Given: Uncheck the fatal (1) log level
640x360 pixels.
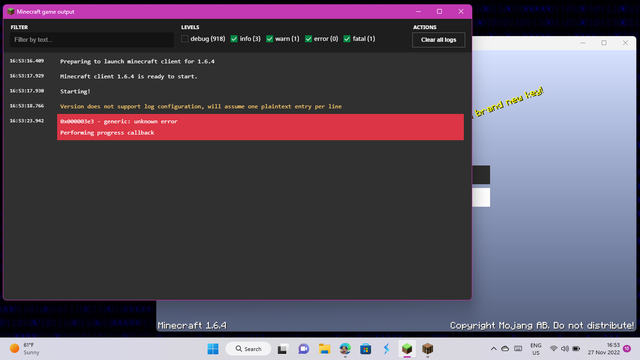Looking at the screenshot, I should coord(347,39).
